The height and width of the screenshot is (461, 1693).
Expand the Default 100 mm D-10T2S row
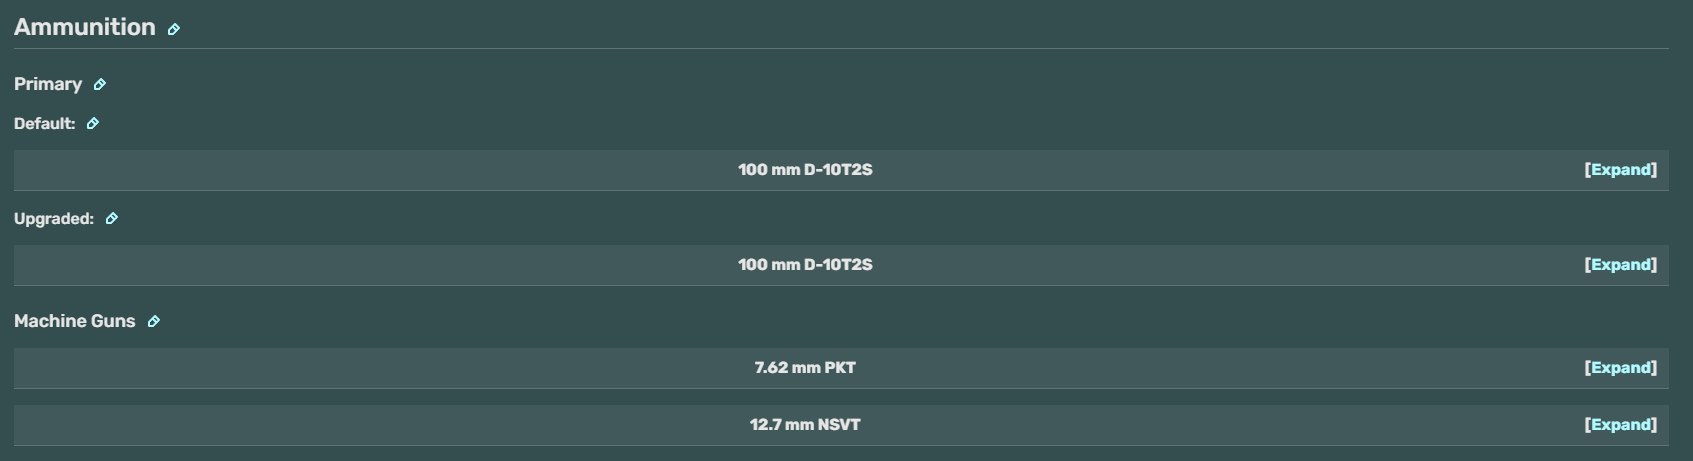coord(1620,170)
